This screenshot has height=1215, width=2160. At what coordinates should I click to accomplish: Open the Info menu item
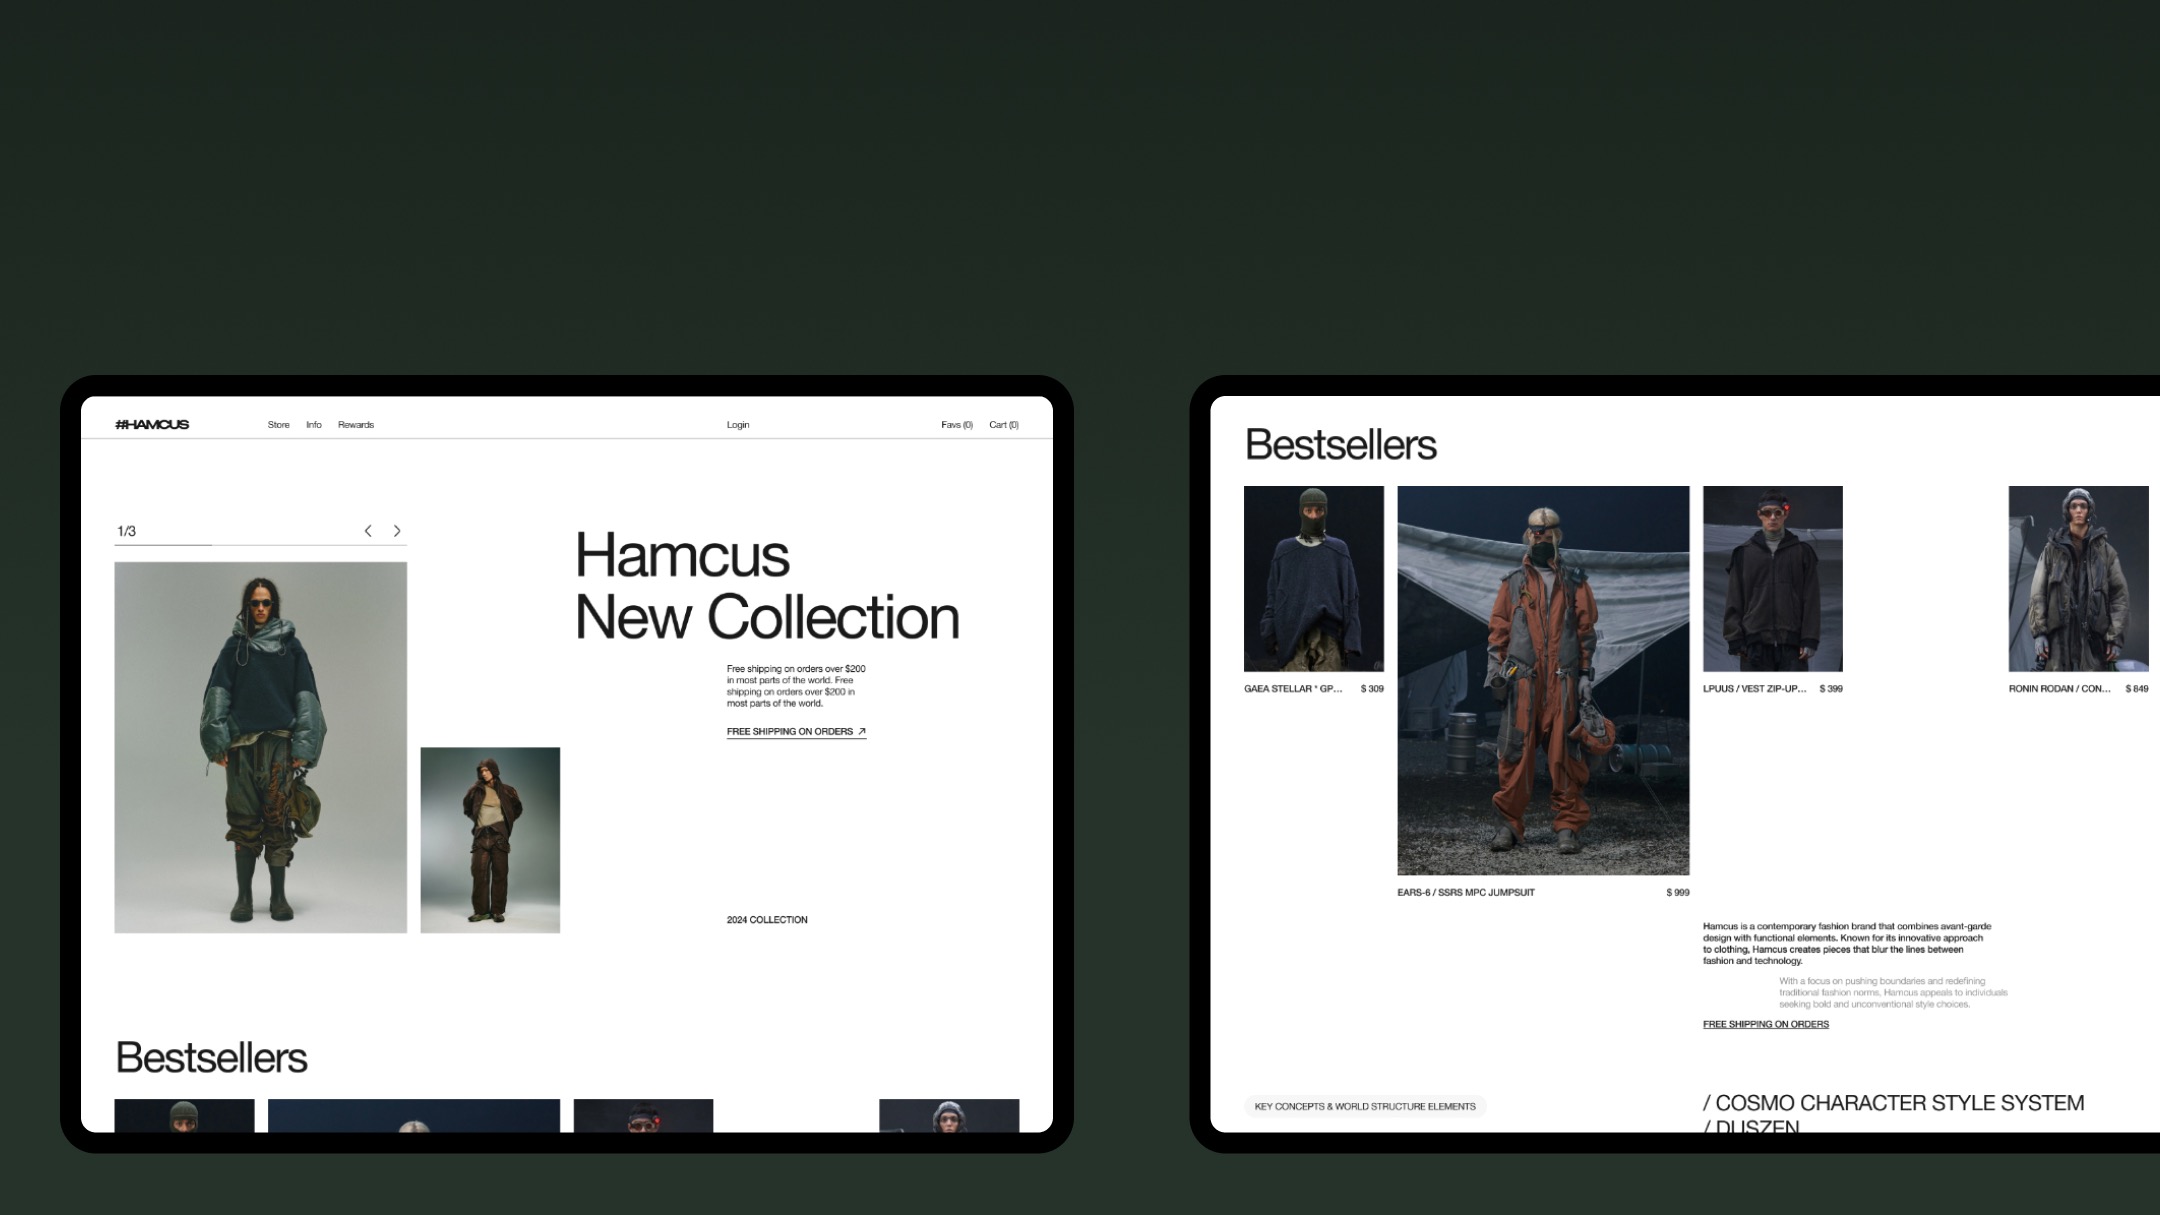click(x=314, y=425)
